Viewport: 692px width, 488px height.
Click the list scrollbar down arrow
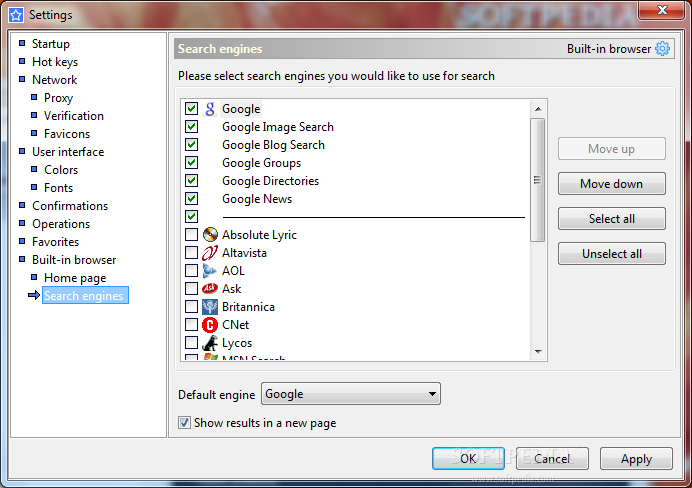[538, 352]
